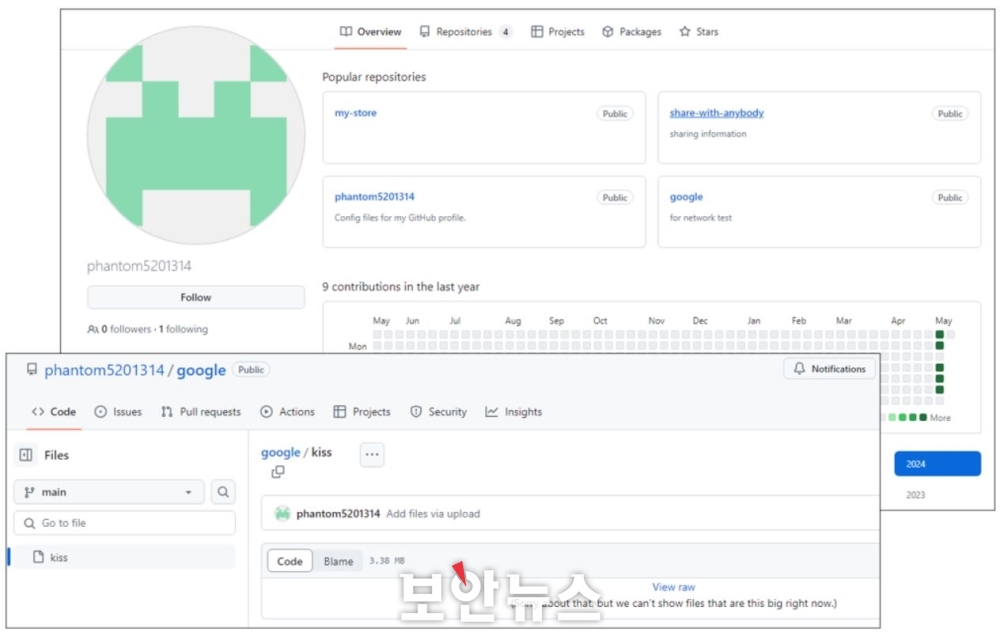The image size is (1000, 637).
Task: Click the Public badge beside google repo title
Action: pyautogui.click(x=251, y=369)
